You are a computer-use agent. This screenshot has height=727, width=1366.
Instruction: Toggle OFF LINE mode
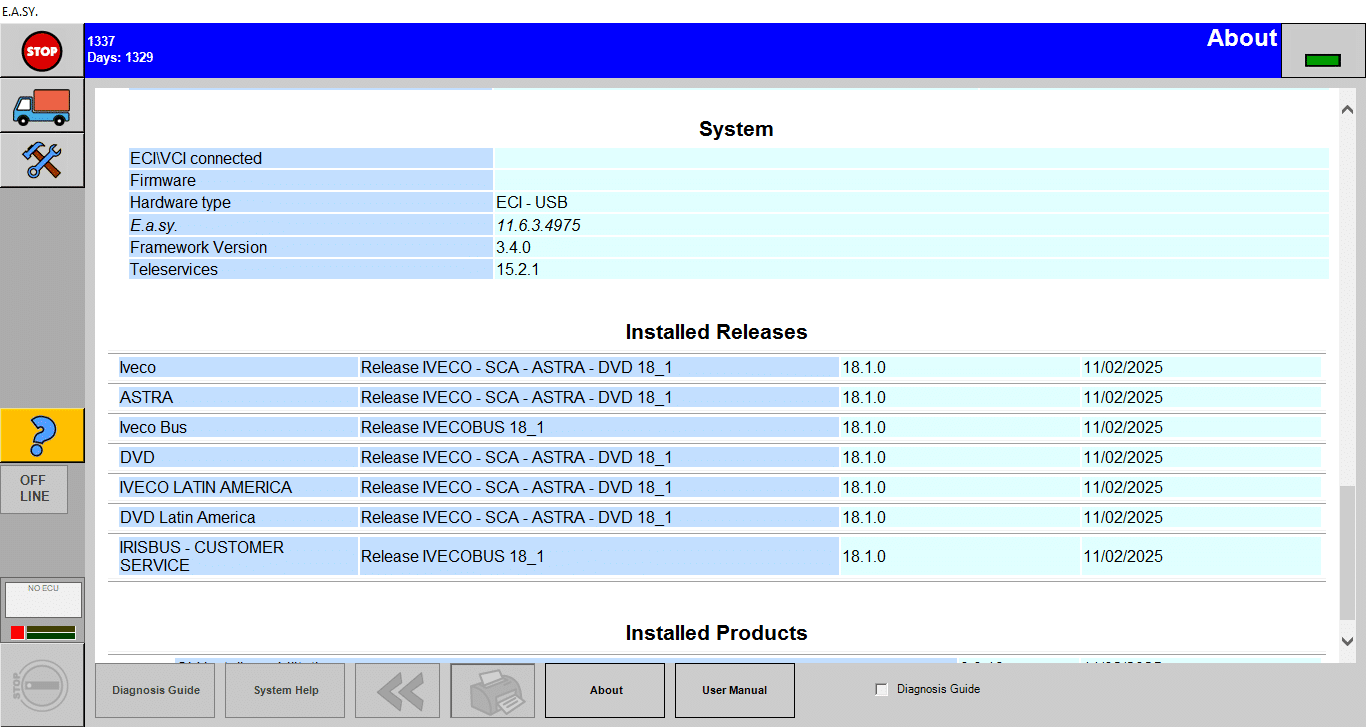click(33, 488)
